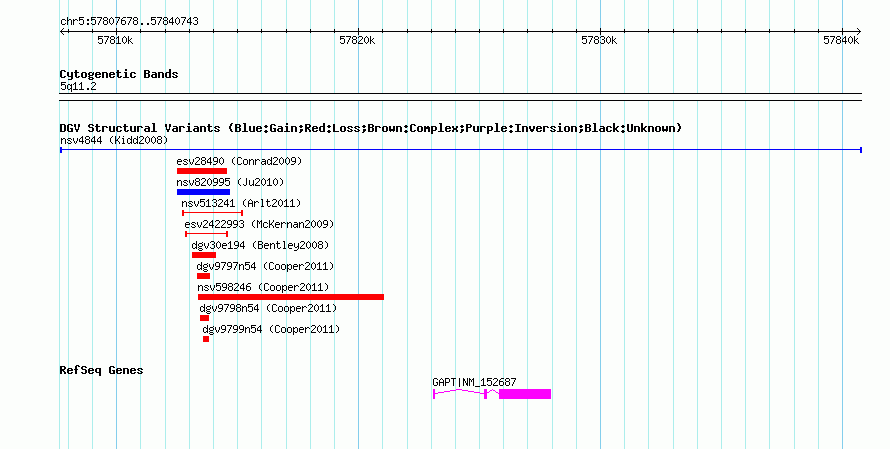Click the RefSeq Genes track title

(101, 370)
